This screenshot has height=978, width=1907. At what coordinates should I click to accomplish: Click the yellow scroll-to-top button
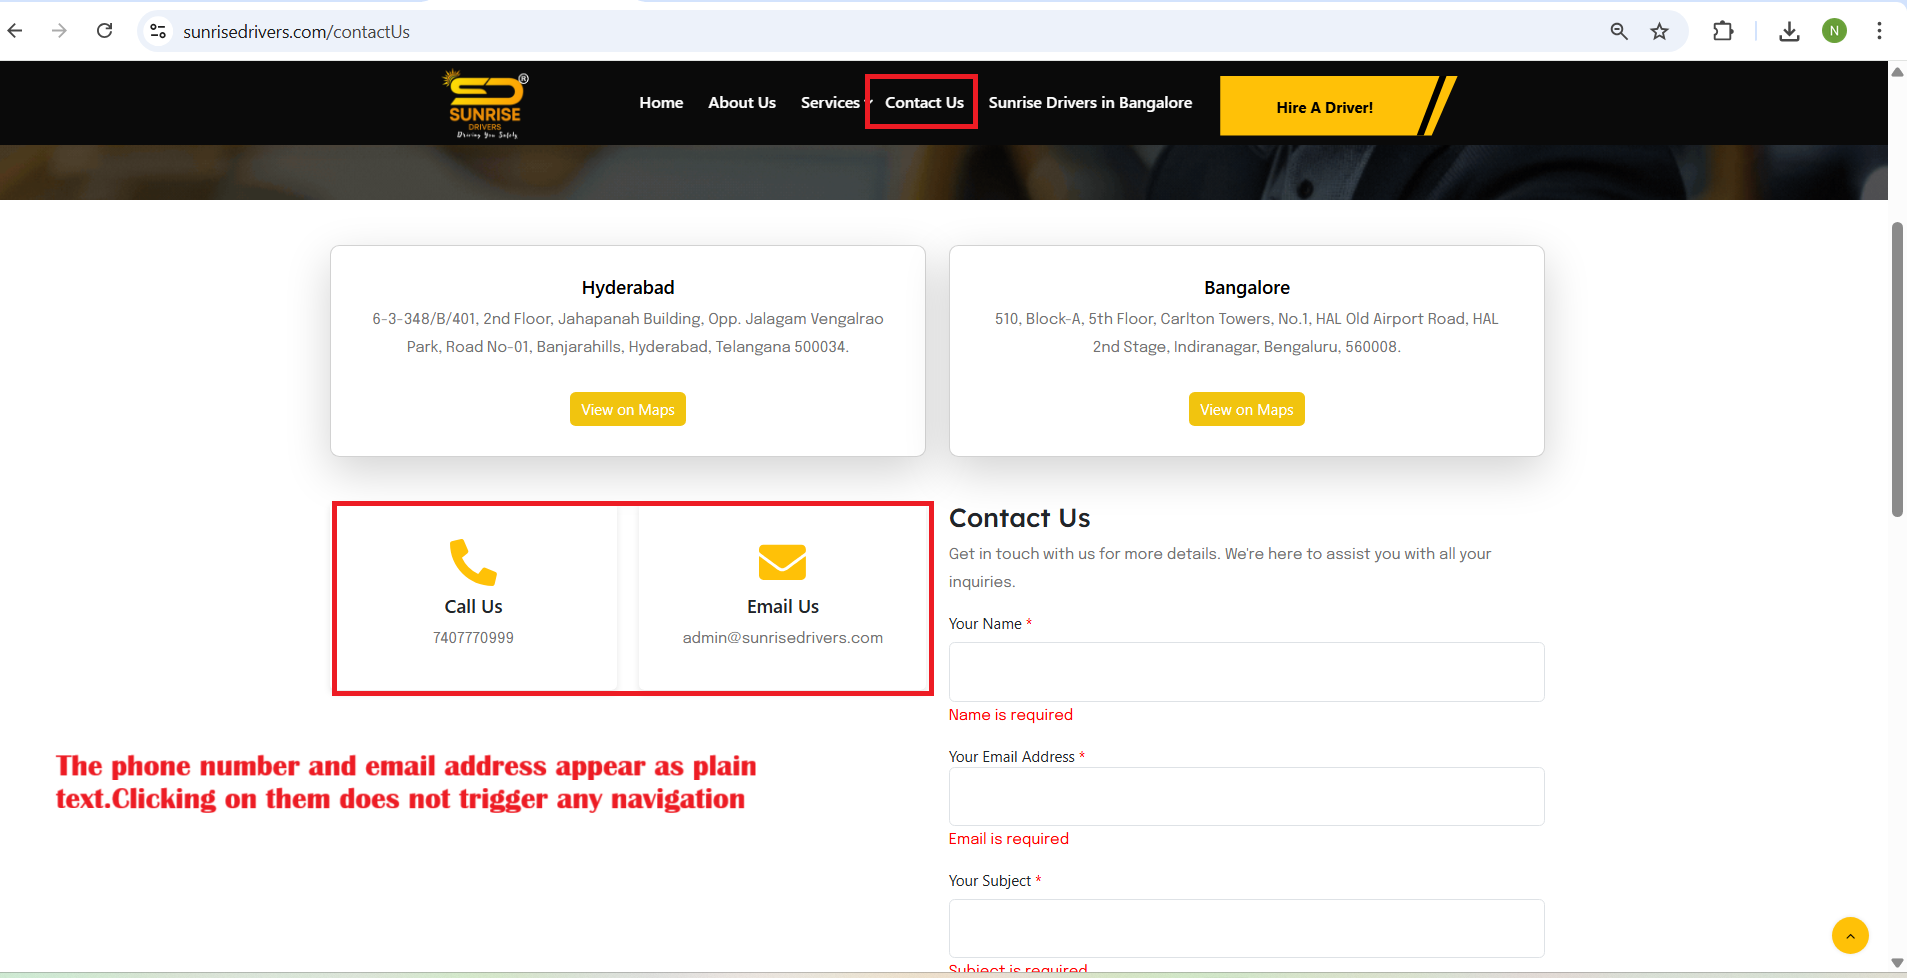1850,936
